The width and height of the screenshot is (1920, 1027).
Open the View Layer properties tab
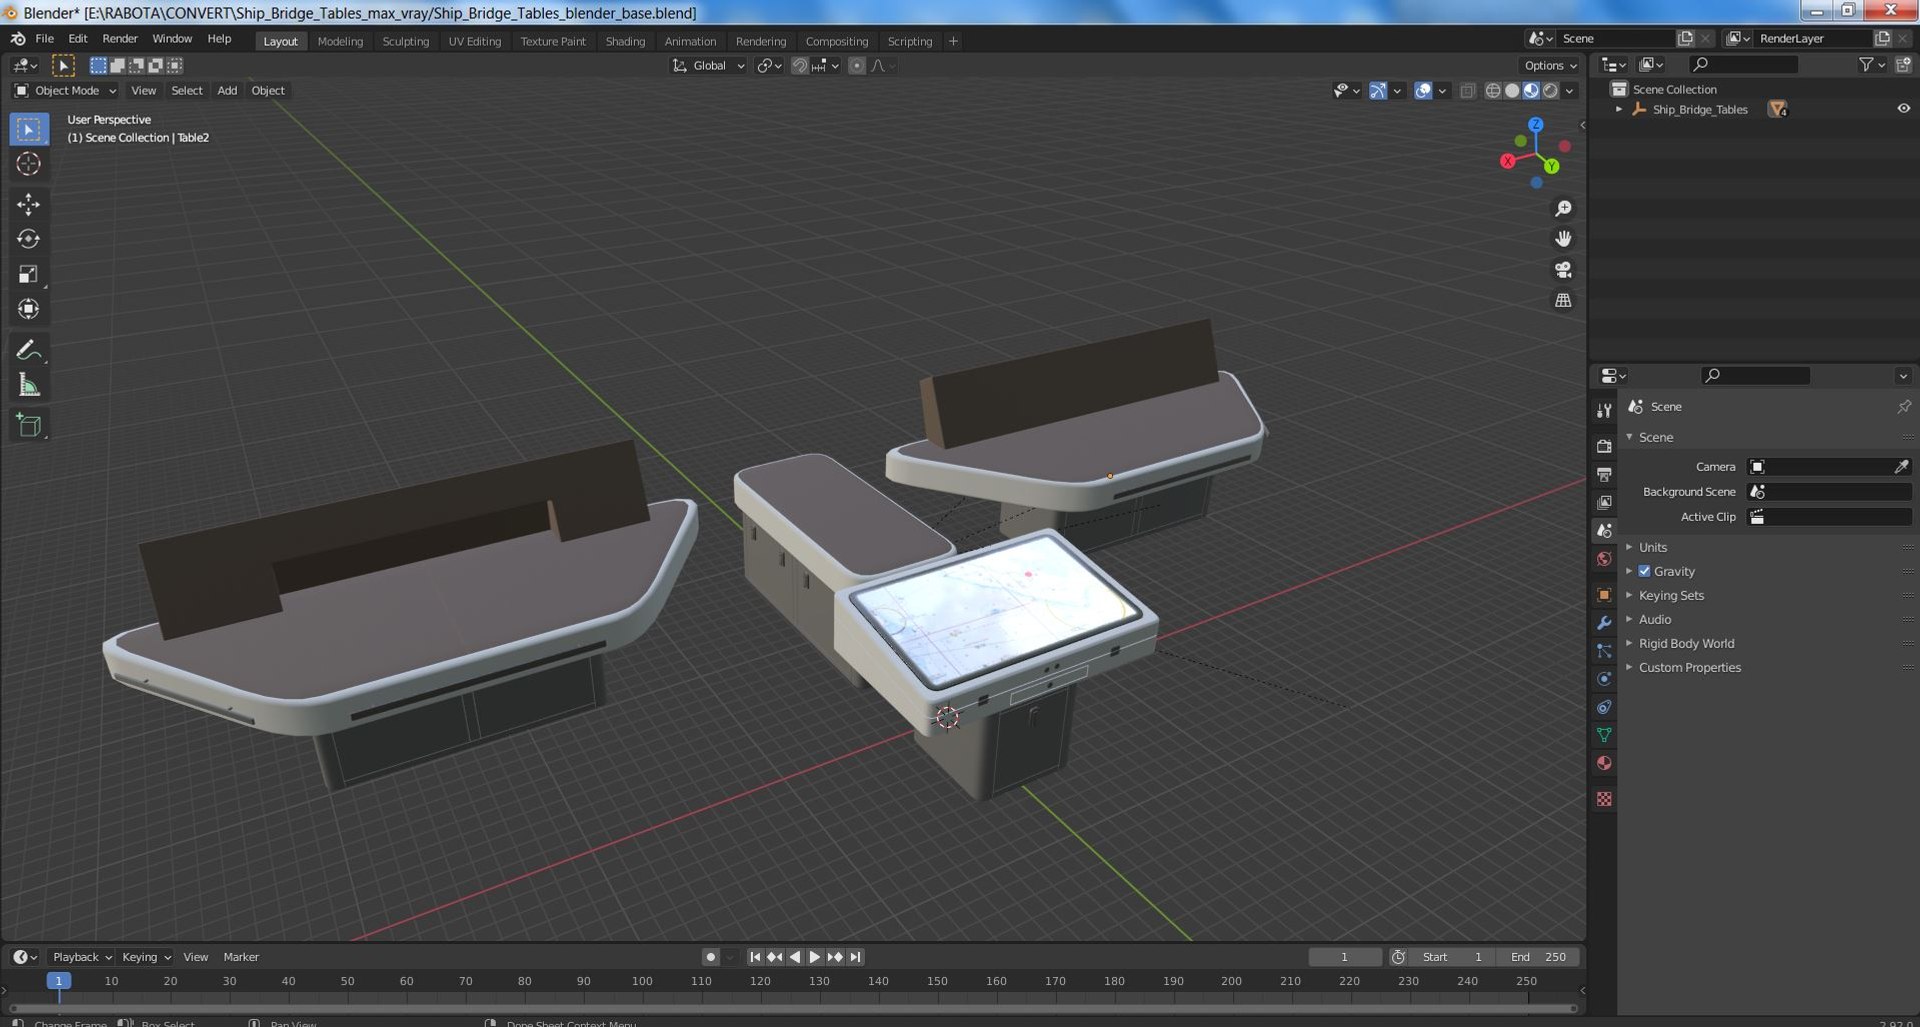tap(1604, 502)
